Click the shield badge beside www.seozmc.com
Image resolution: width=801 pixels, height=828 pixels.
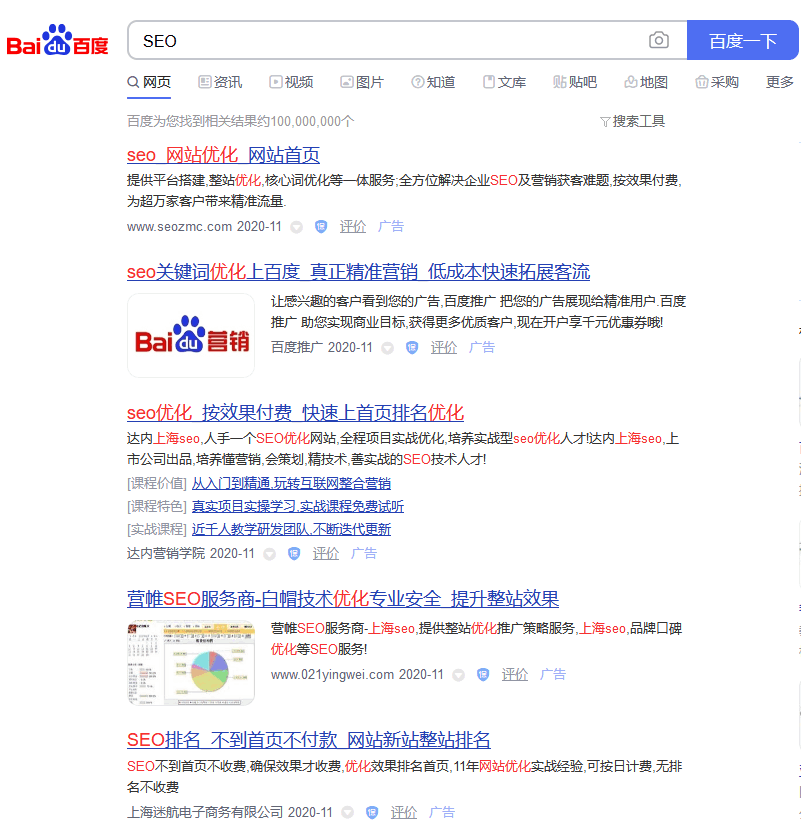tap(321, 227)
